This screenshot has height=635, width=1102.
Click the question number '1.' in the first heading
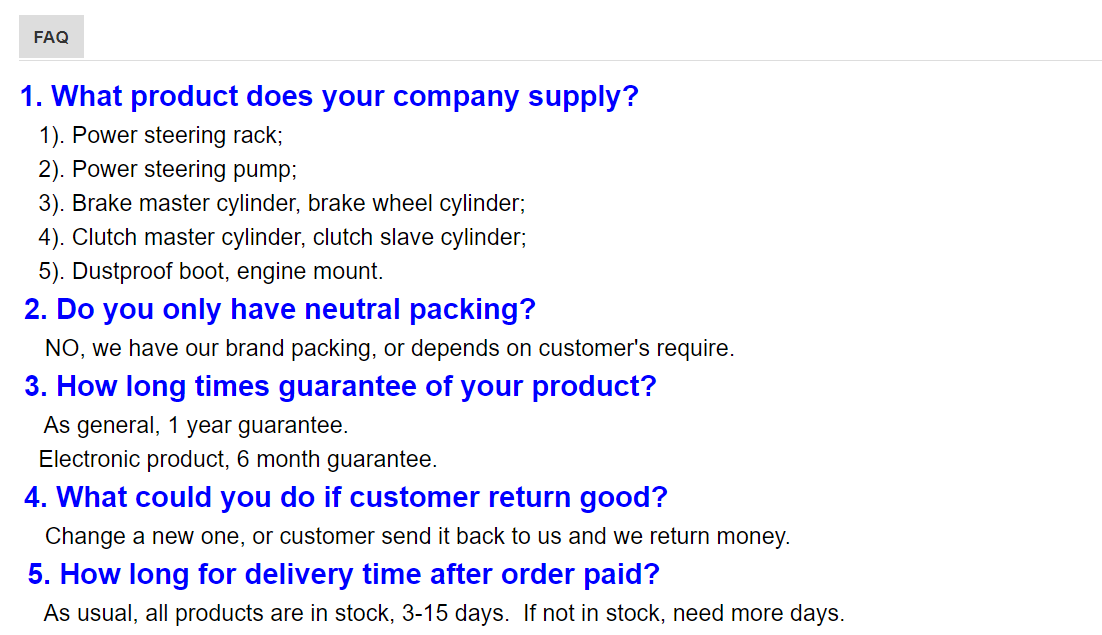pos(32,96)
